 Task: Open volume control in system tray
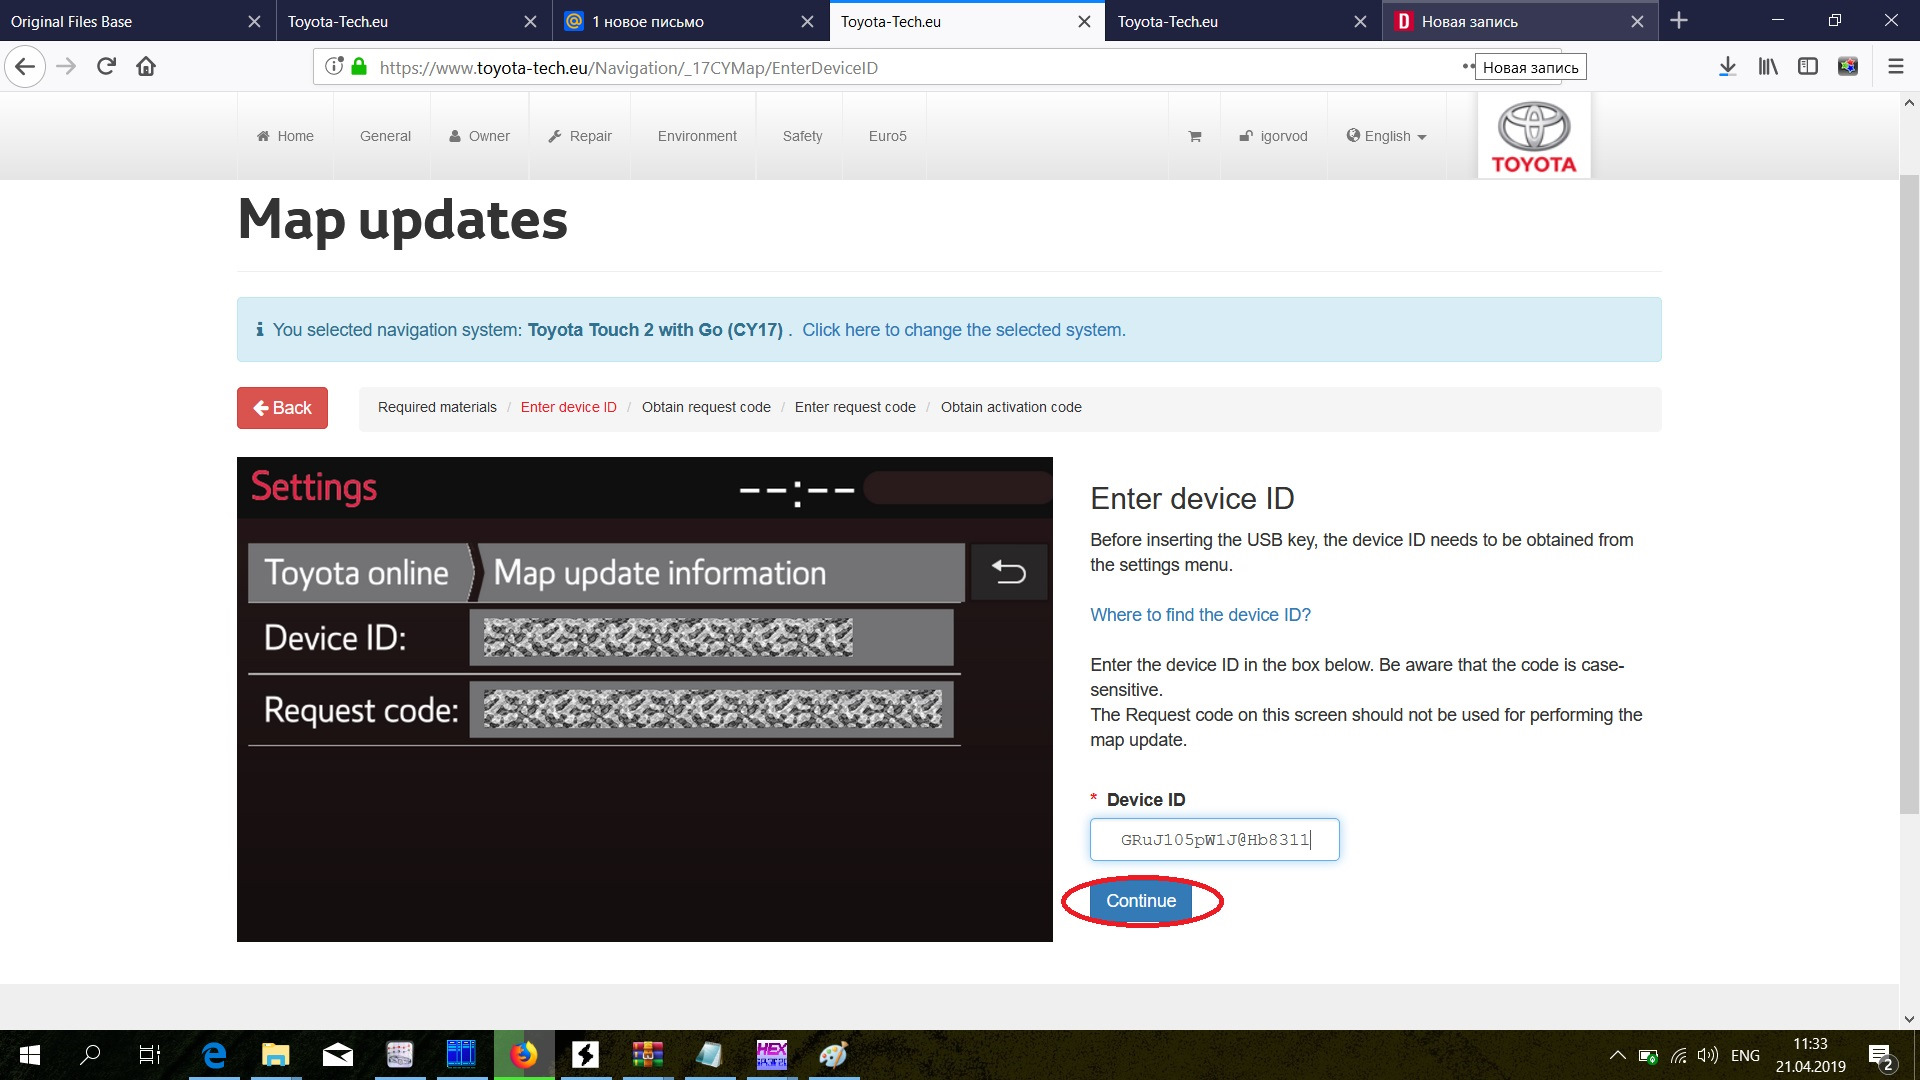pos(1708,1056)
